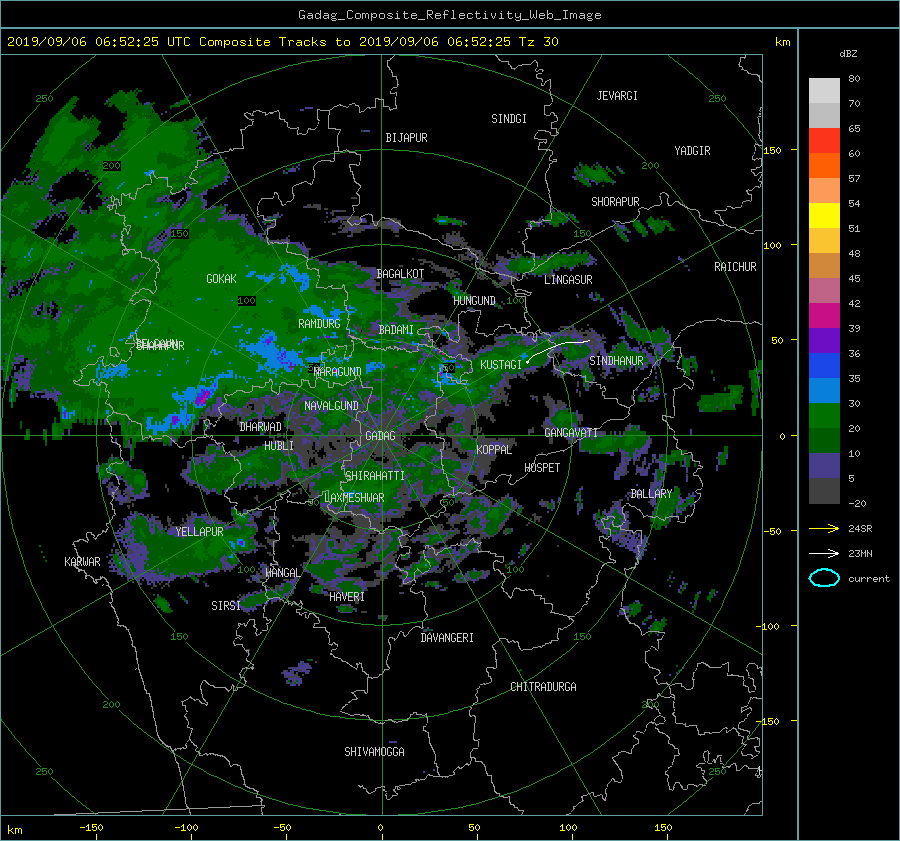Click the UTC Composite Tracks timestamp header
900x841 pixels.
point(282,42)
